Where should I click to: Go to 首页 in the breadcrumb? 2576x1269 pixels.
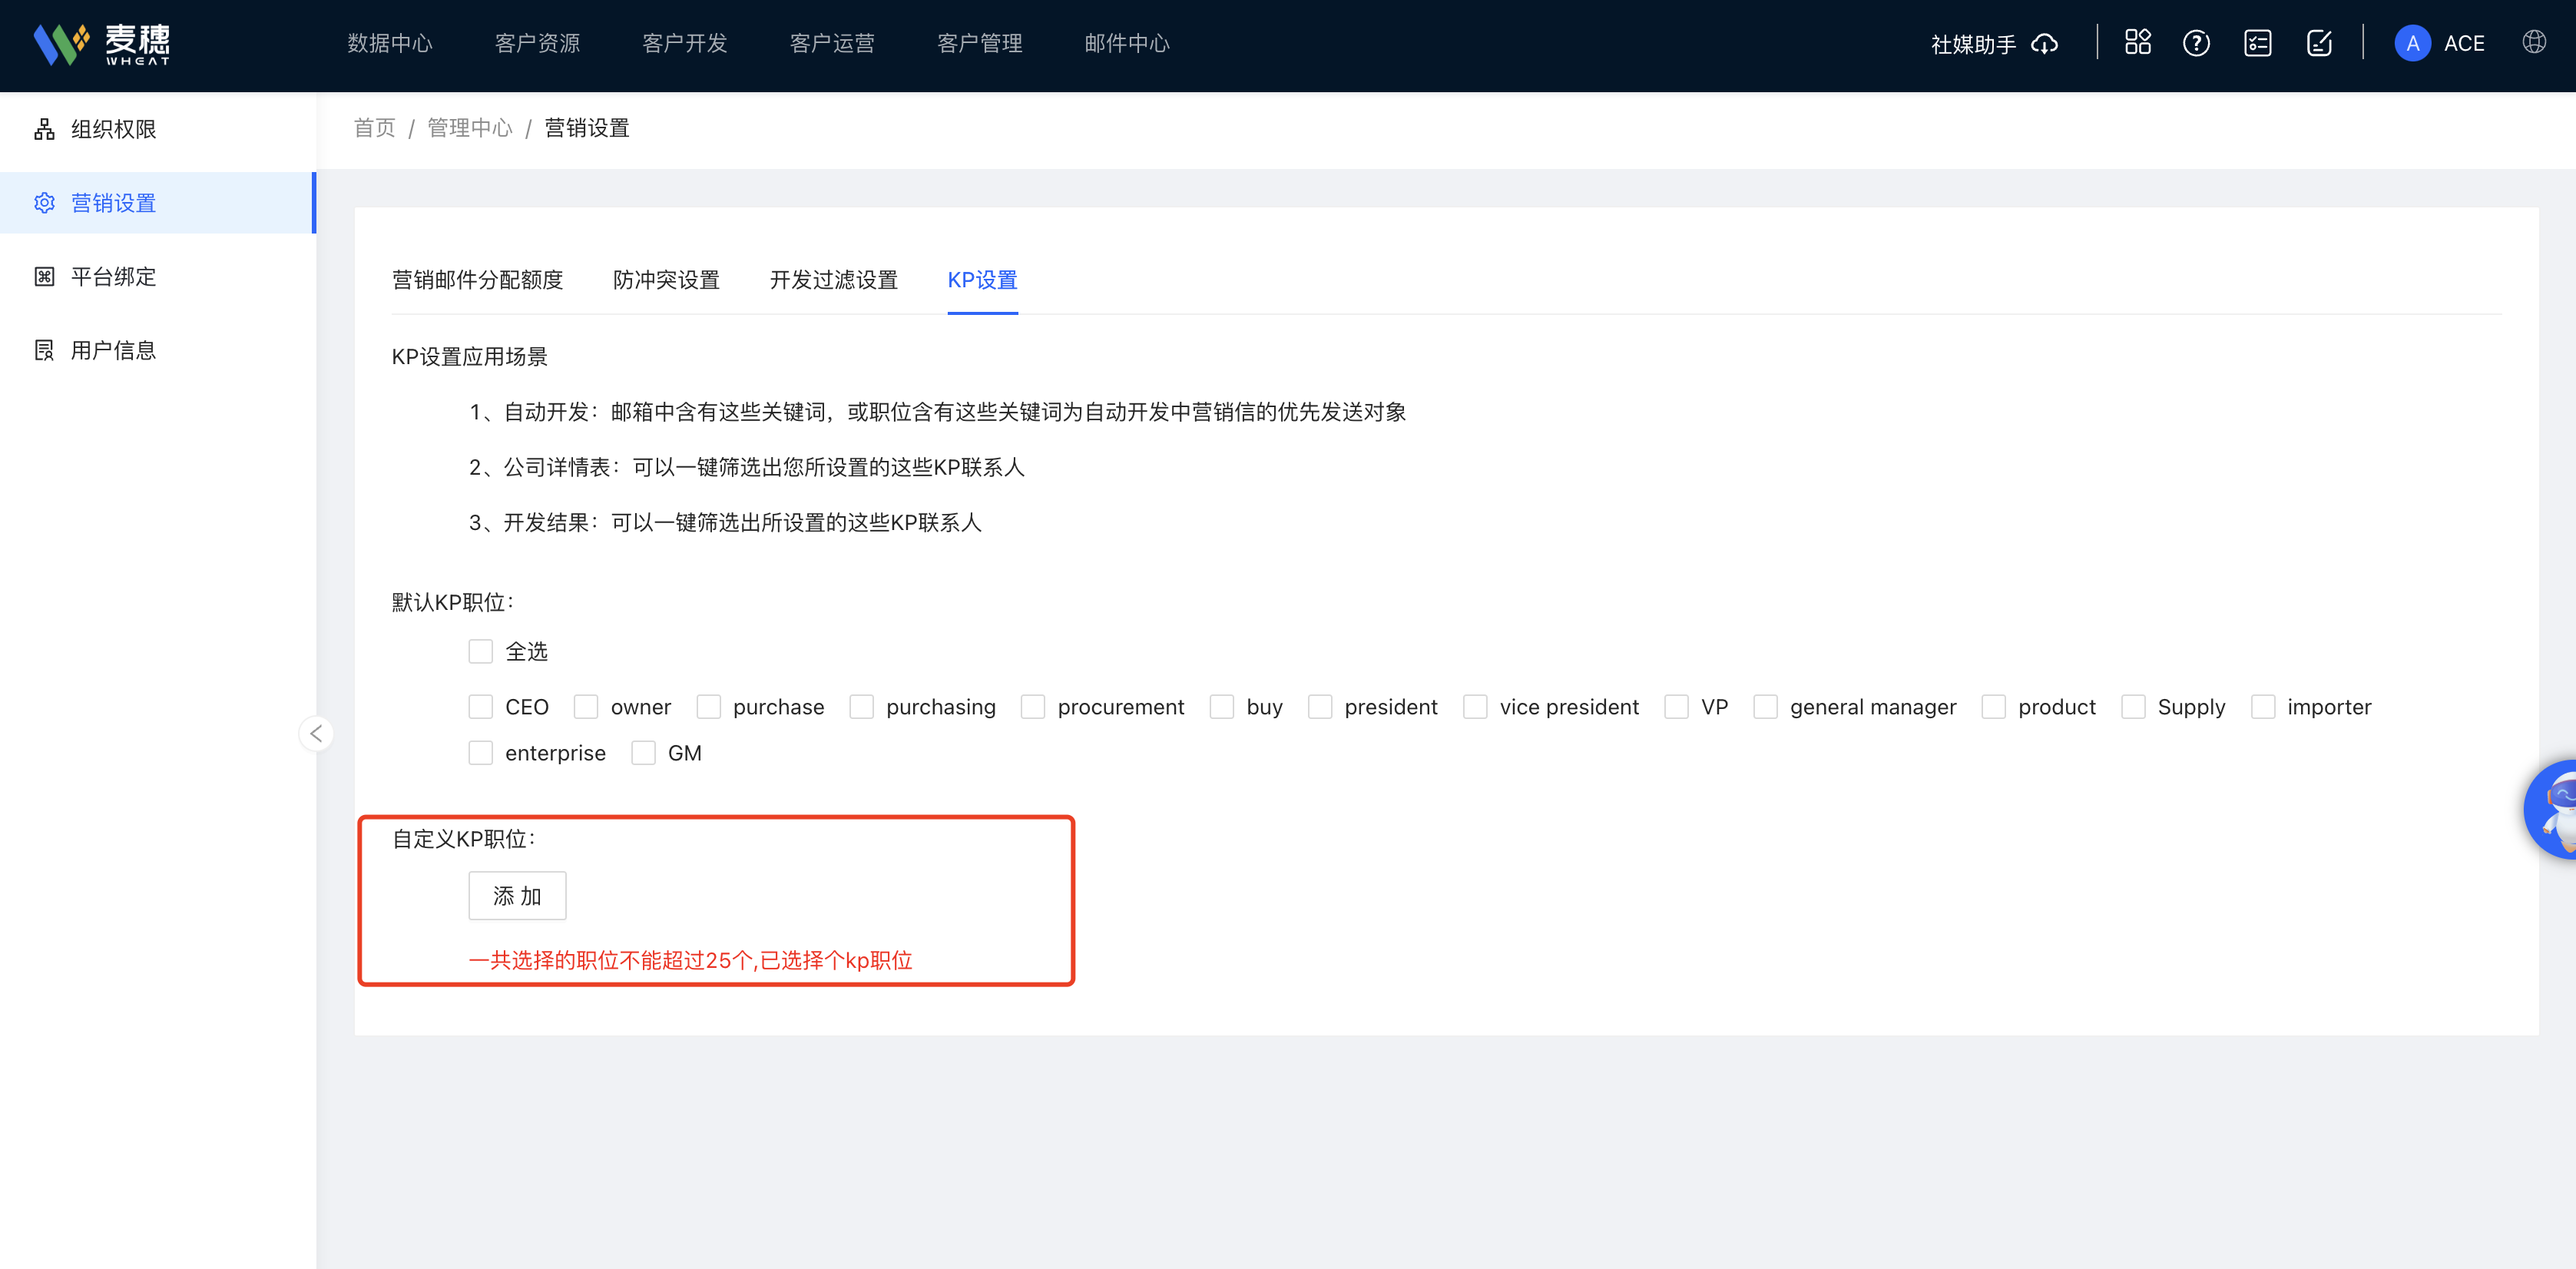click(x=375, y=128)
